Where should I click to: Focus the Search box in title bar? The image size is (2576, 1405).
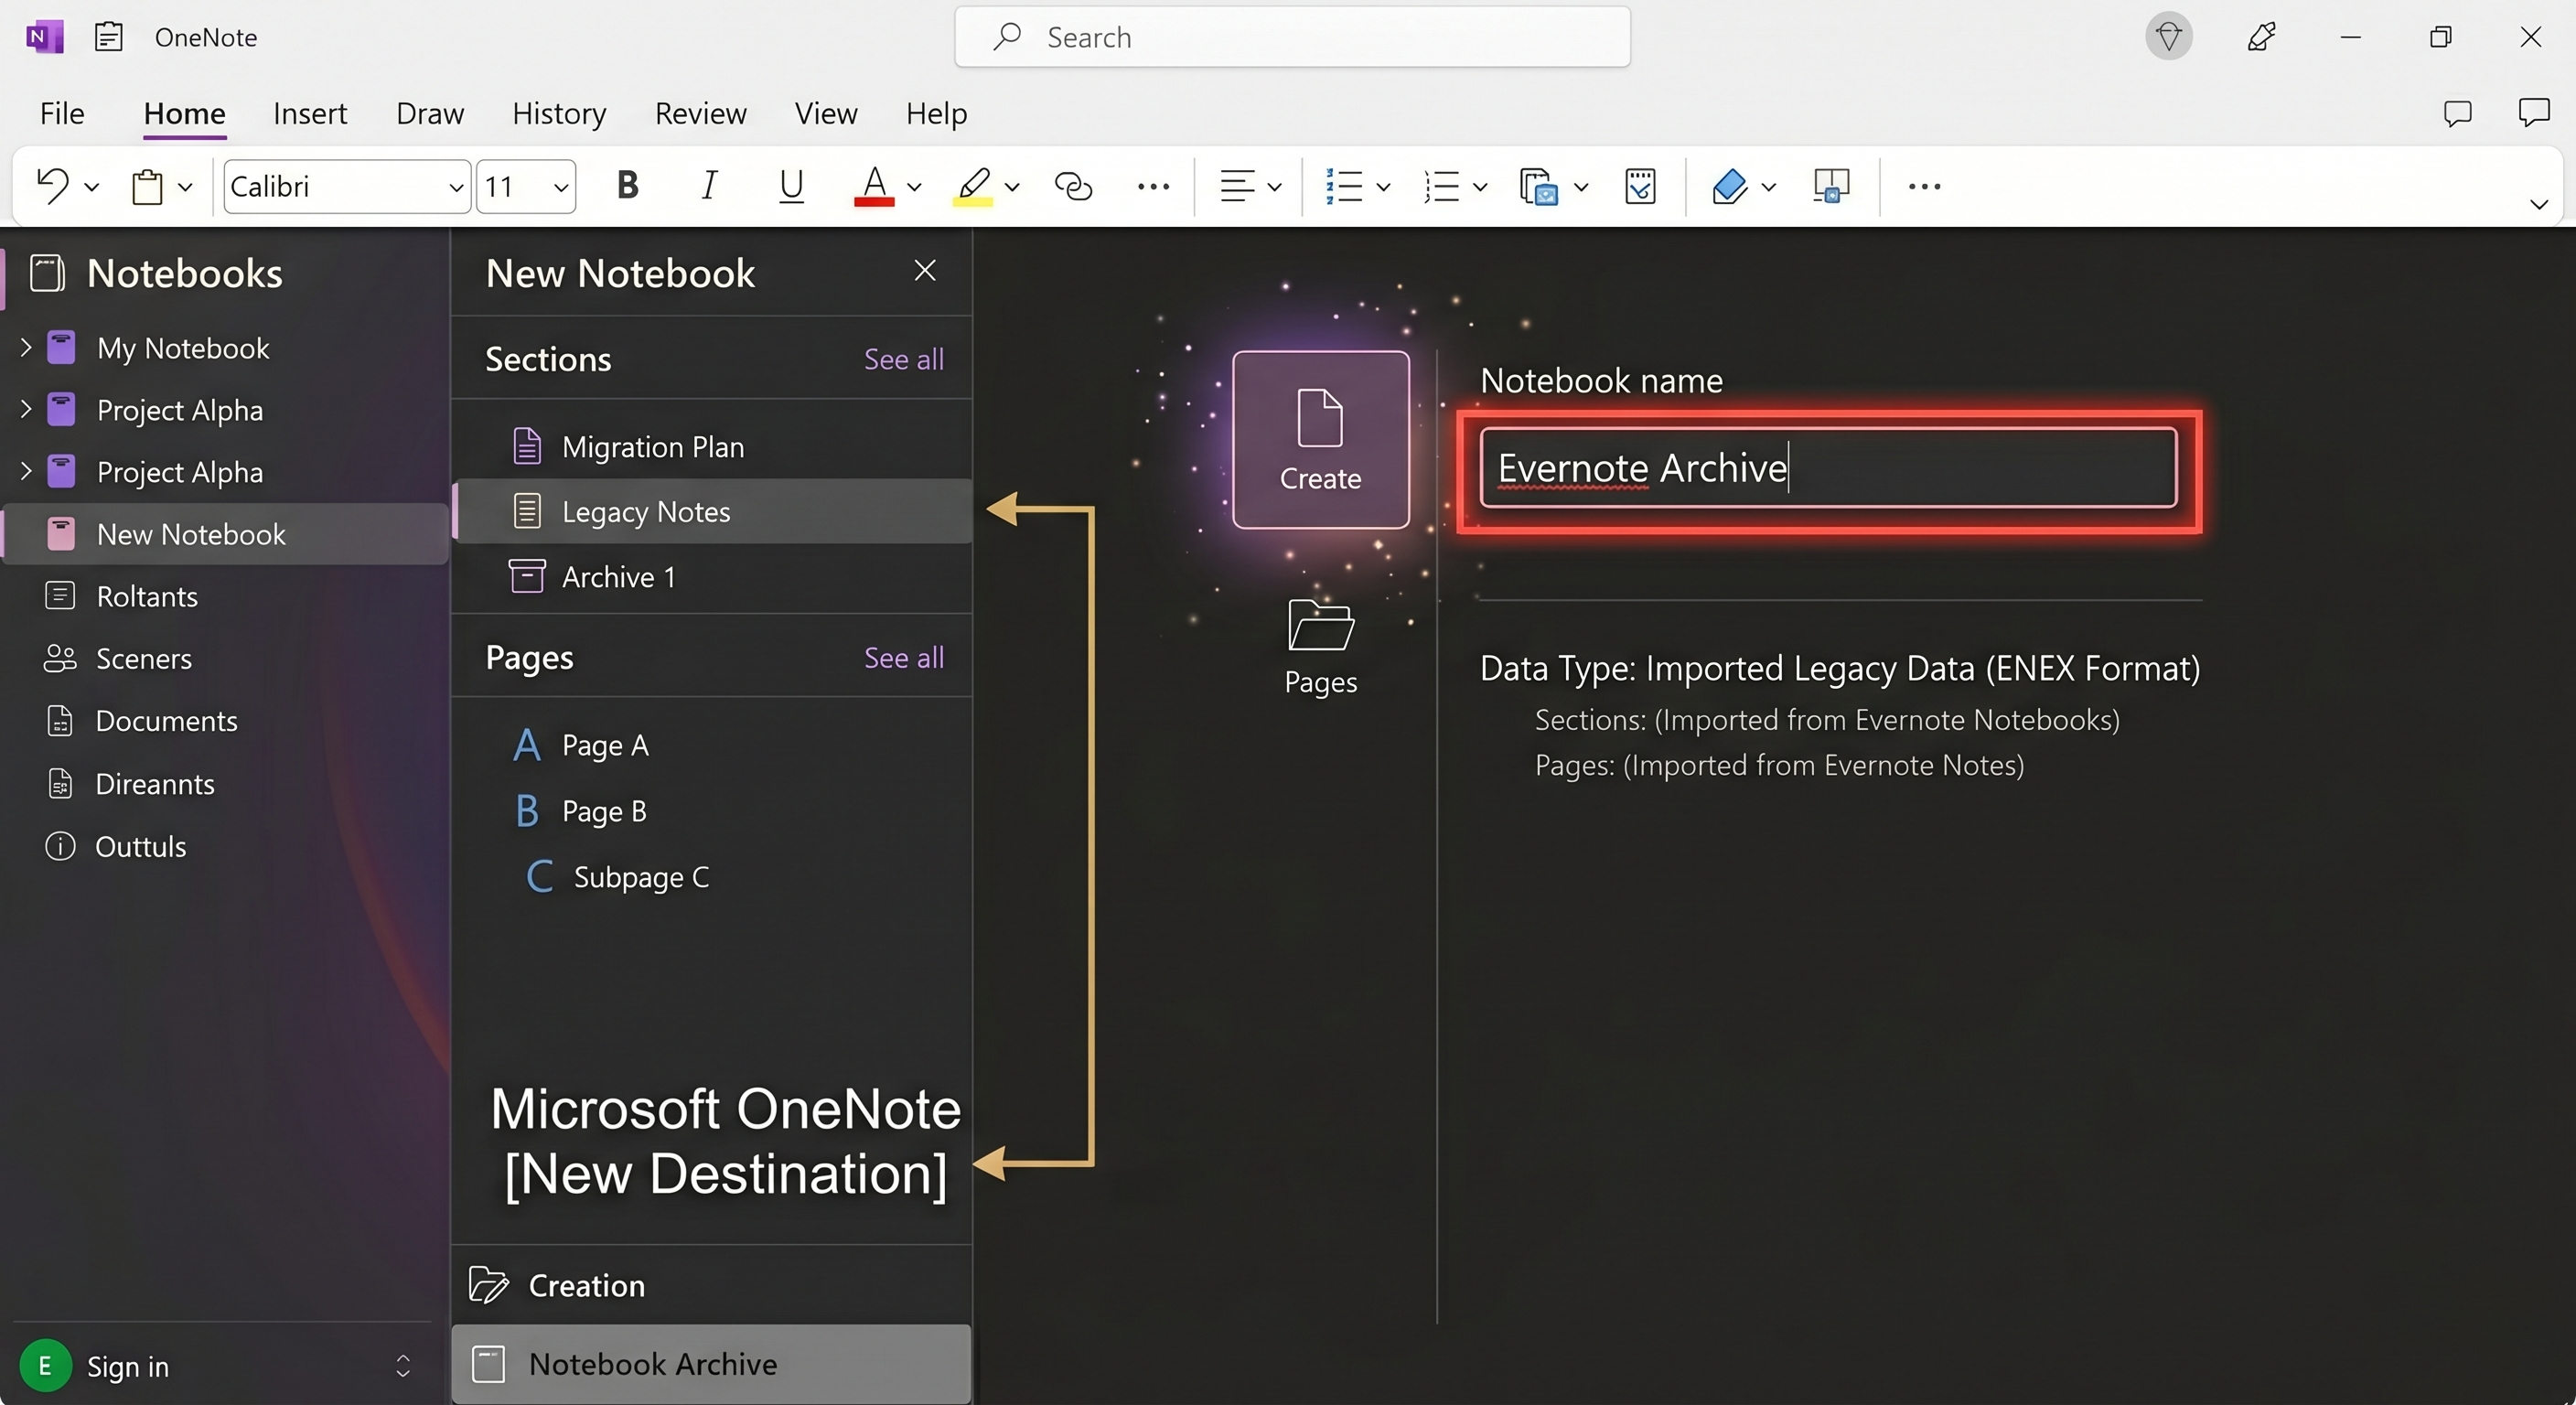click(x=1292, y=37)
